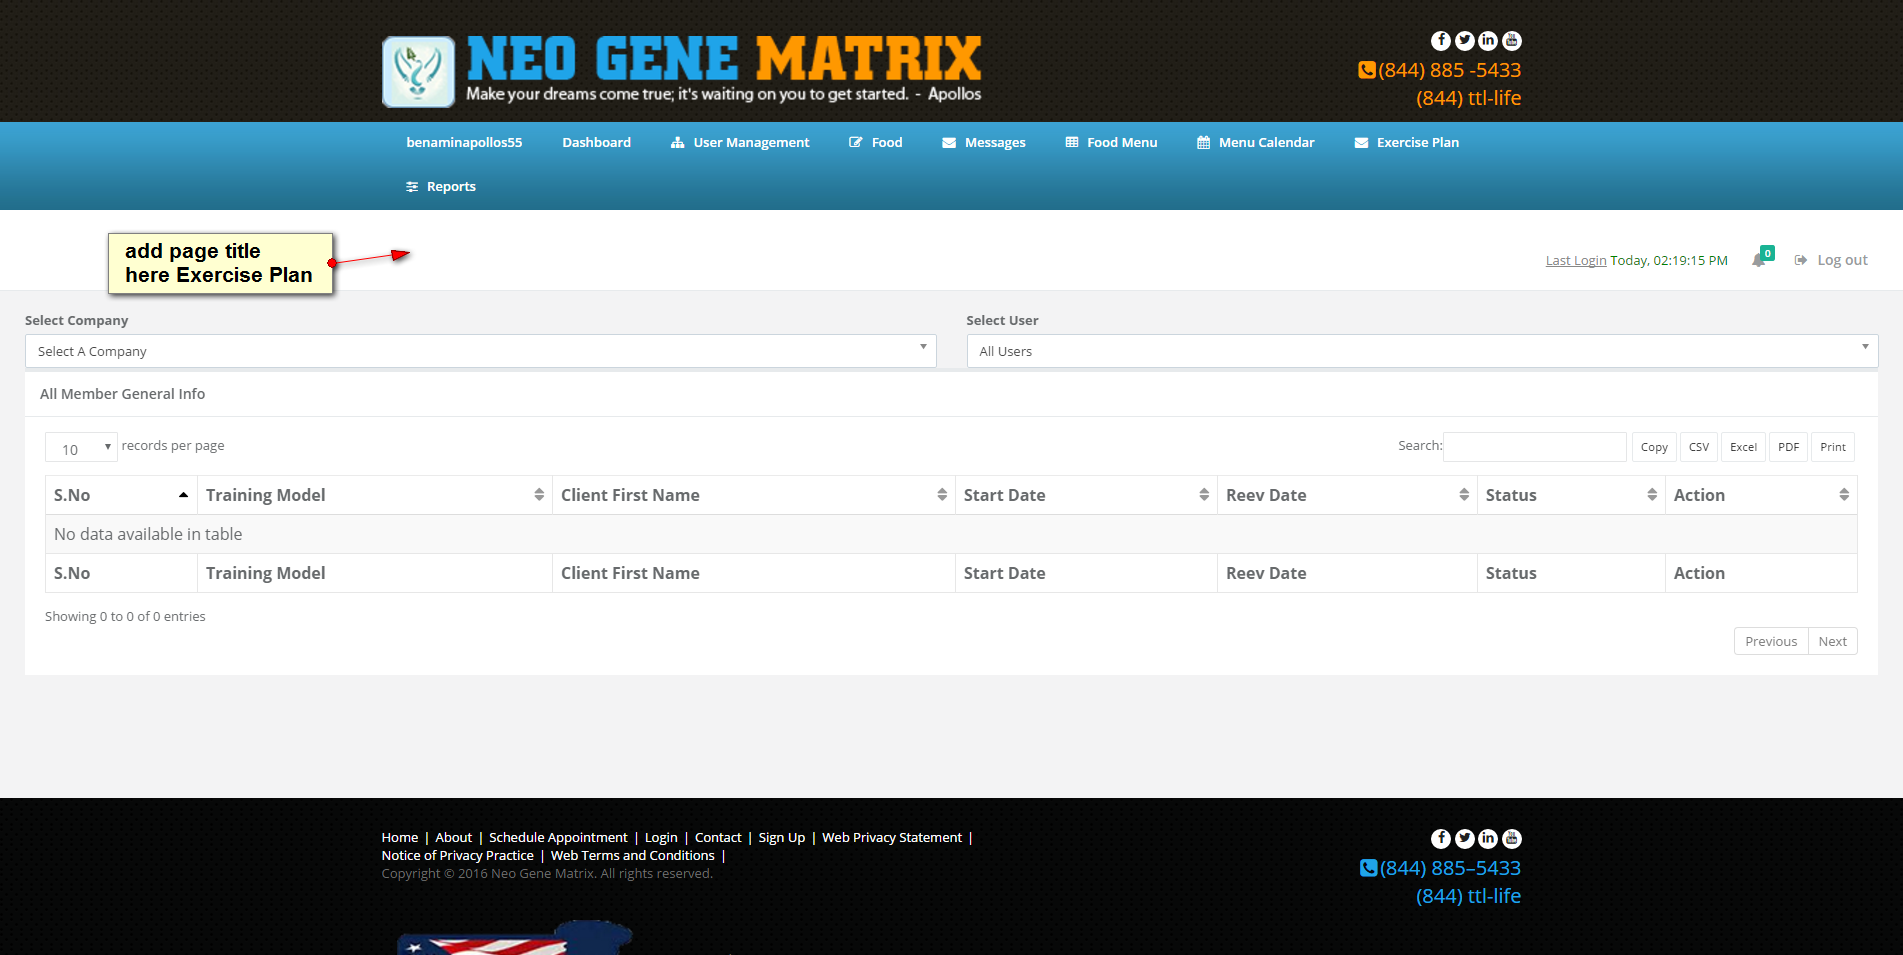Click the 'All Member General Info' heading
Image resolution: width=1903 pixels, height=955 pixels.
(x=123, y=394)
